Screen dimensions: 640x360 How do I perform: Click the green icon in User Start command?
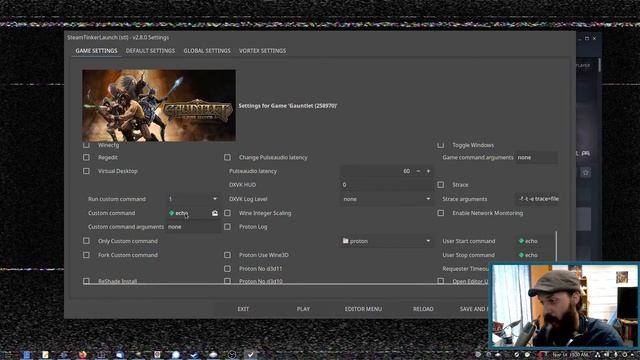click(521, 241)
